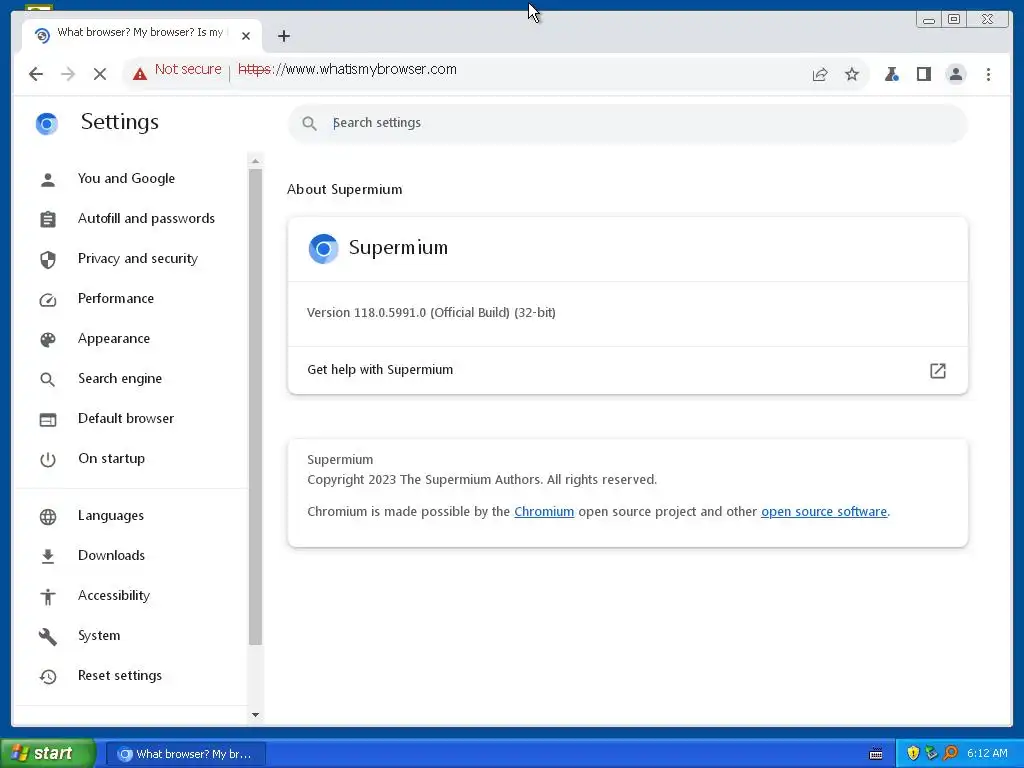Click the security shield tray icon
Screen dimensions: 1024x768
click(913, 754)
